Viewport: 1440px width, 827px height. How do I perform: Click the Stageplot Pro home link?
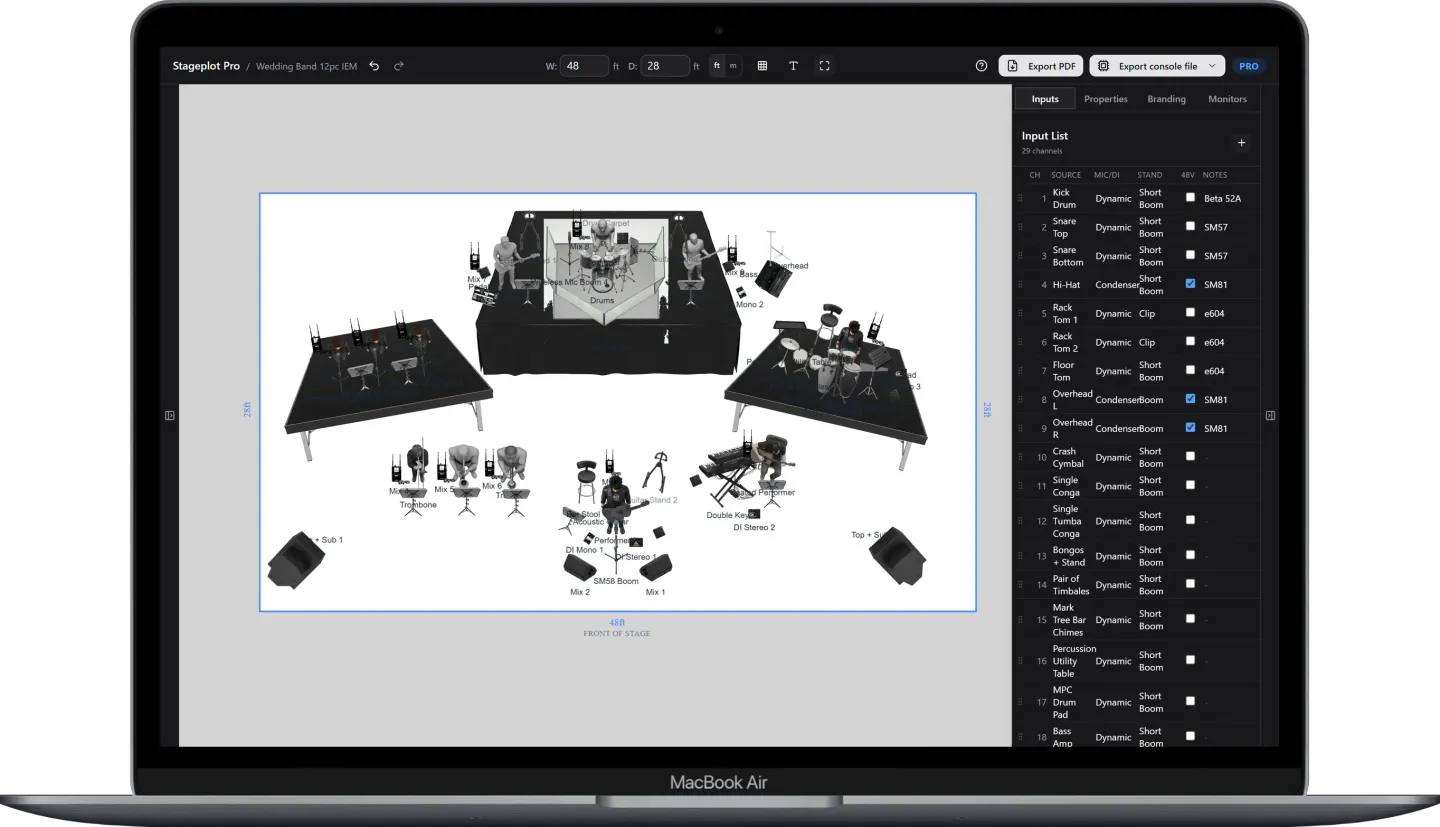tap(206, 66)
